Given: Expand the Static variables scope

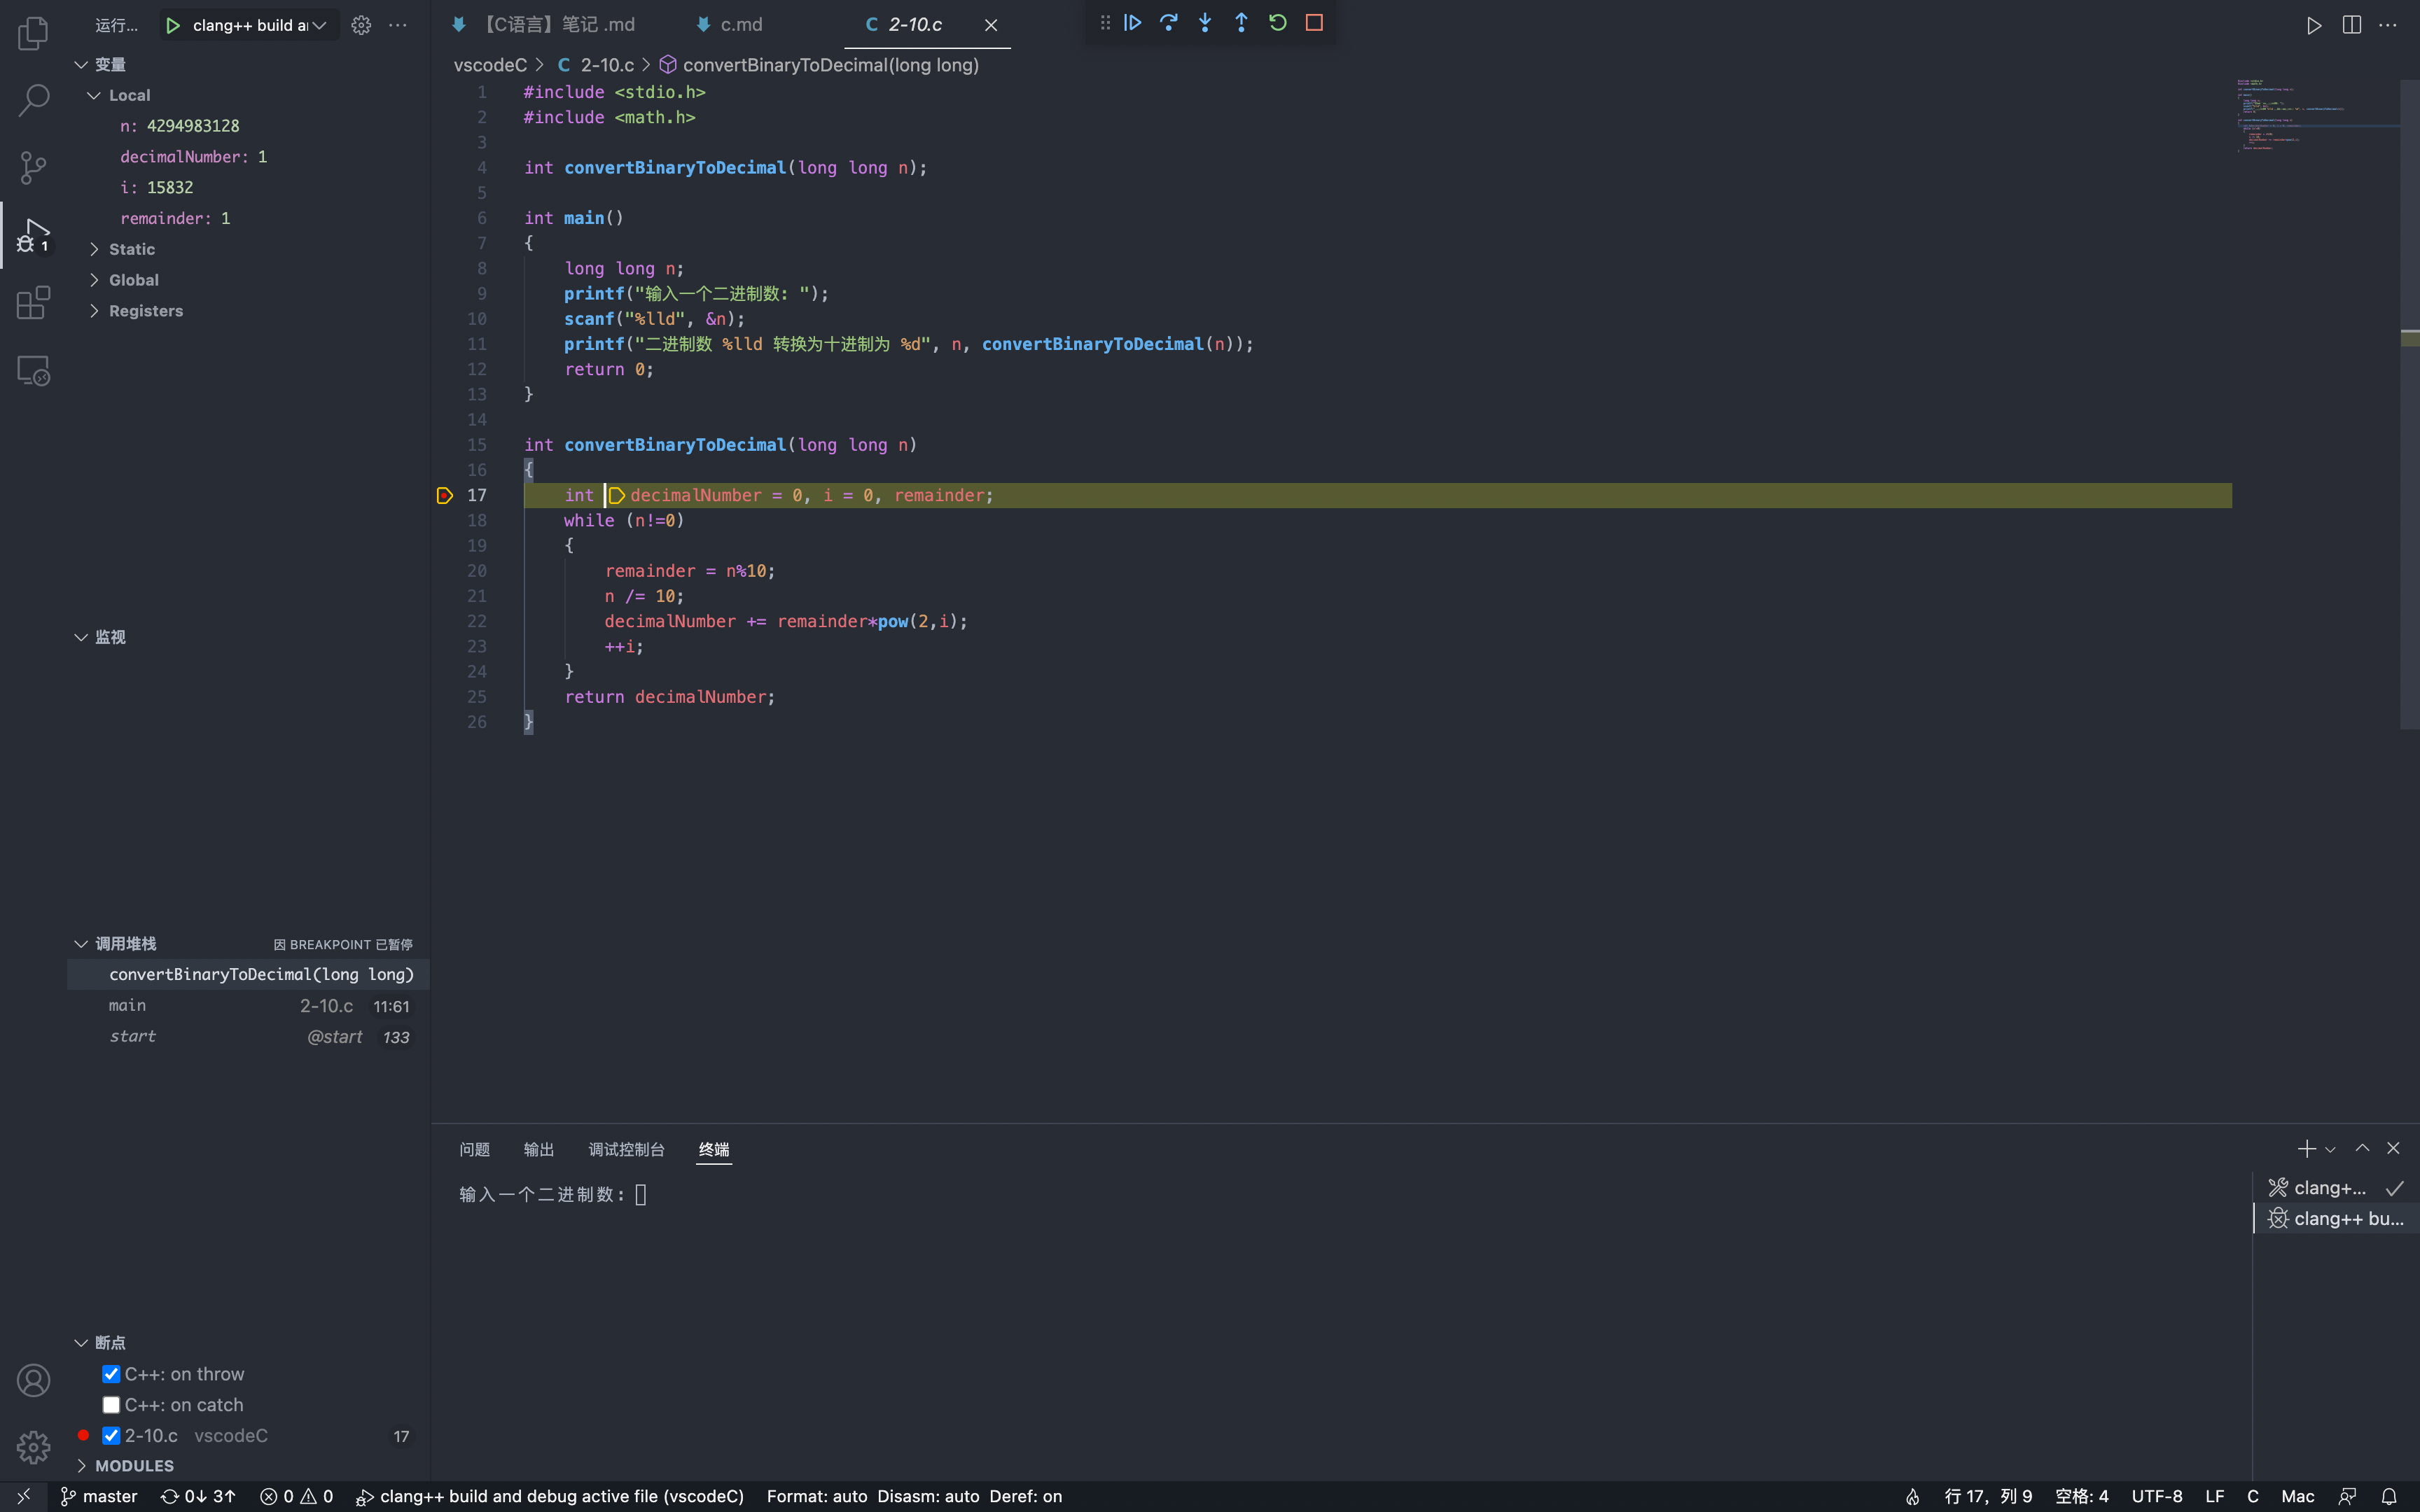Looking at the screenshot, I should click(x=94, y=249).
